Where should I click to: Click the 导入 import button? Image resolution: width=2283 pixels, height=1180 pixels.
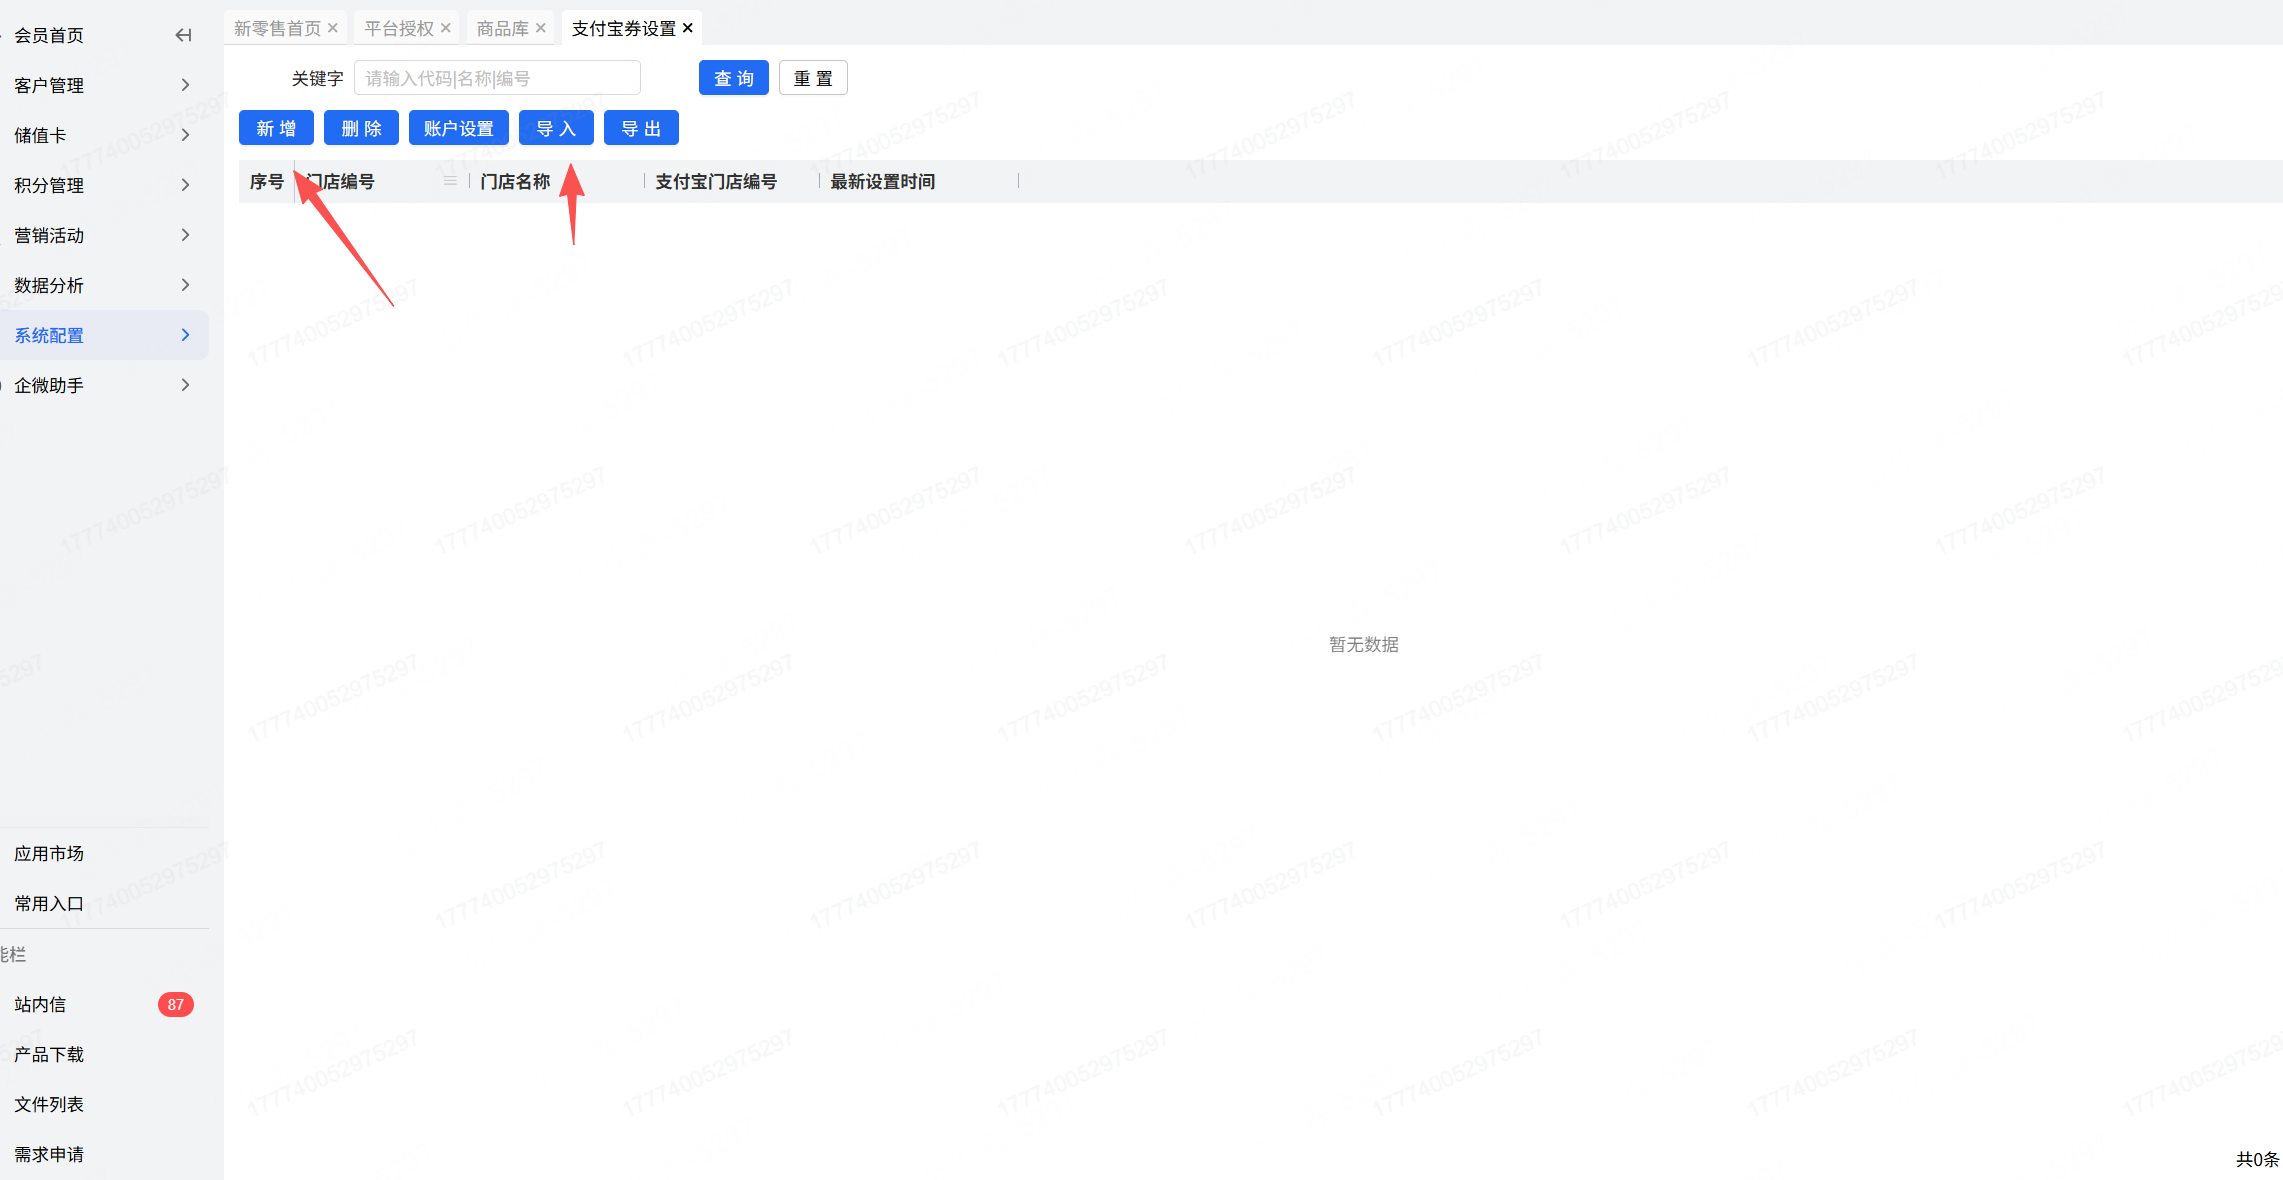pyautogui.click(x=556, y=128)
